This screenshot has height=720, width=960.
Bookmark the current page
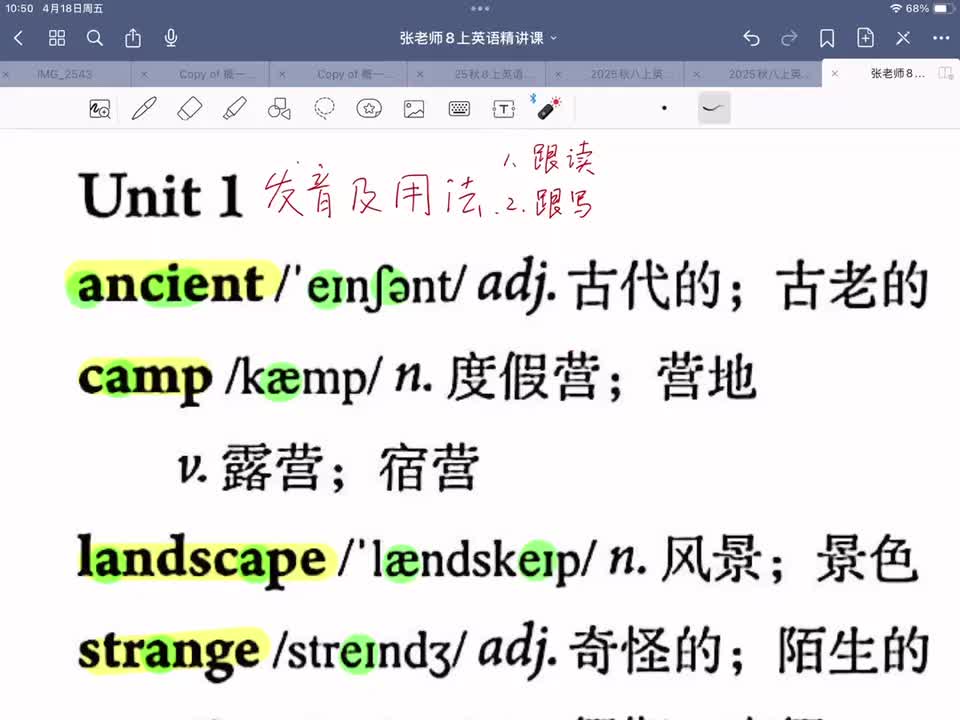827,39
